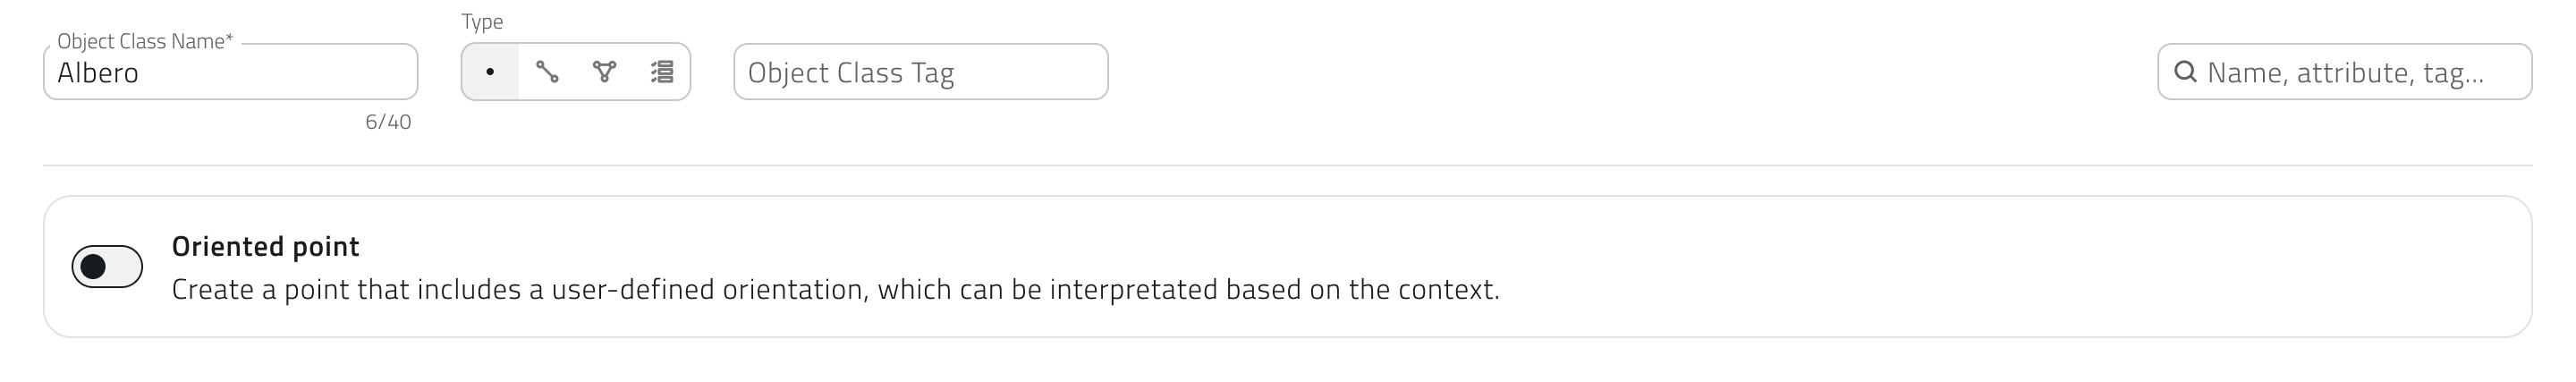Click the 6/40 character counter
The width and height of the screenshot is (2576, 382).
tap(388, 122)
